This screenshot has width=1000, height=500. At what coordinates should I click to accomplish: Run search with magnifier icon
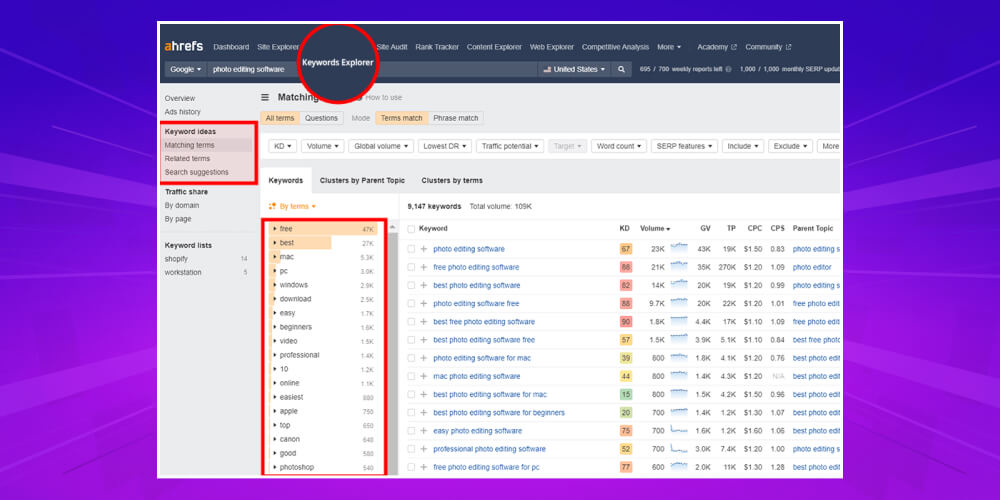point(621,70)
